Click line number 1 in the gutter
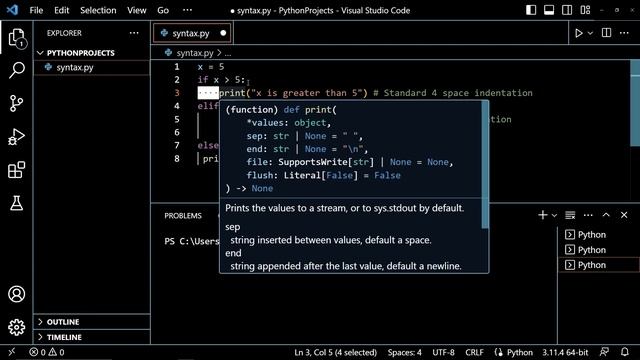 tap(177, 67)
